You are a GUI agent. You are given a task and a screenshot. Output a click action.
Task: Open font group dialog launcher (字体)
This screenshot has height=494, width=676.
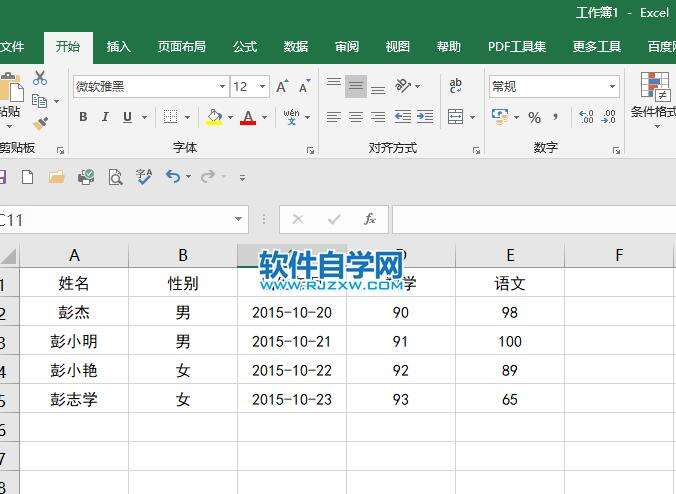click(310, 150)
